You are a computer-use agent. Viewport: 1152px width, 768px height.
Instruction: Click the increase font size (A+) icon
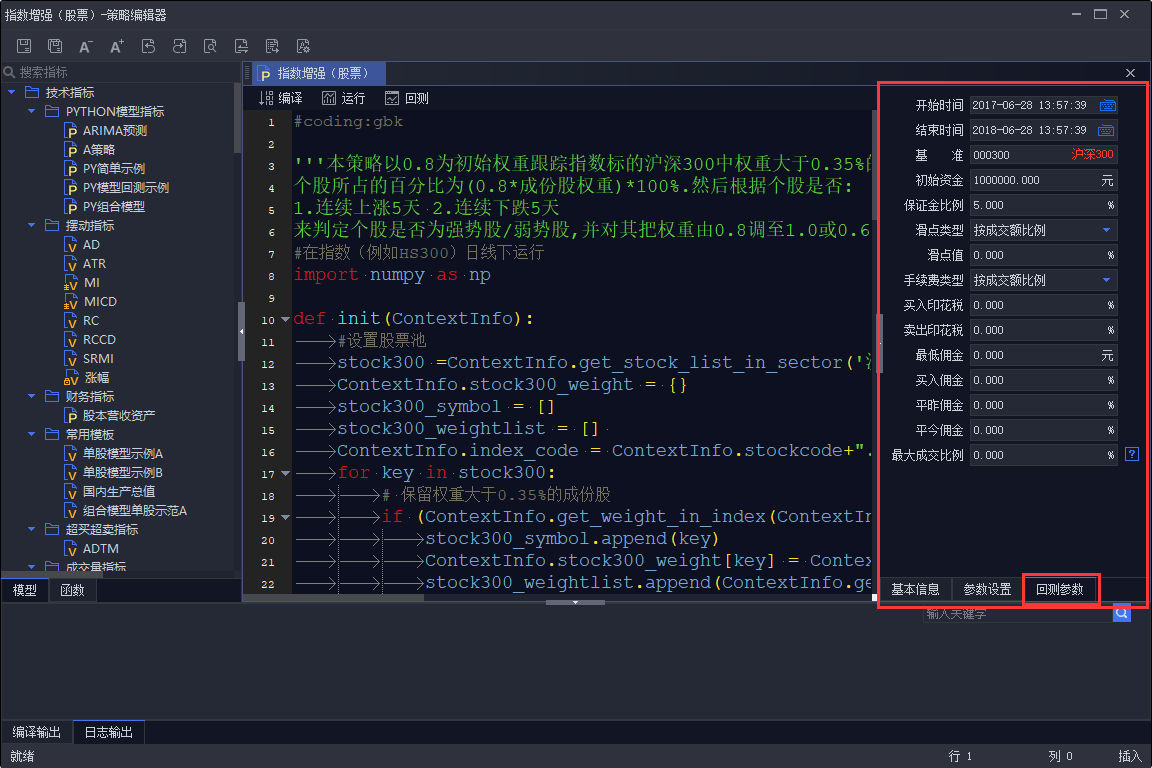click(x=117, y=46)
